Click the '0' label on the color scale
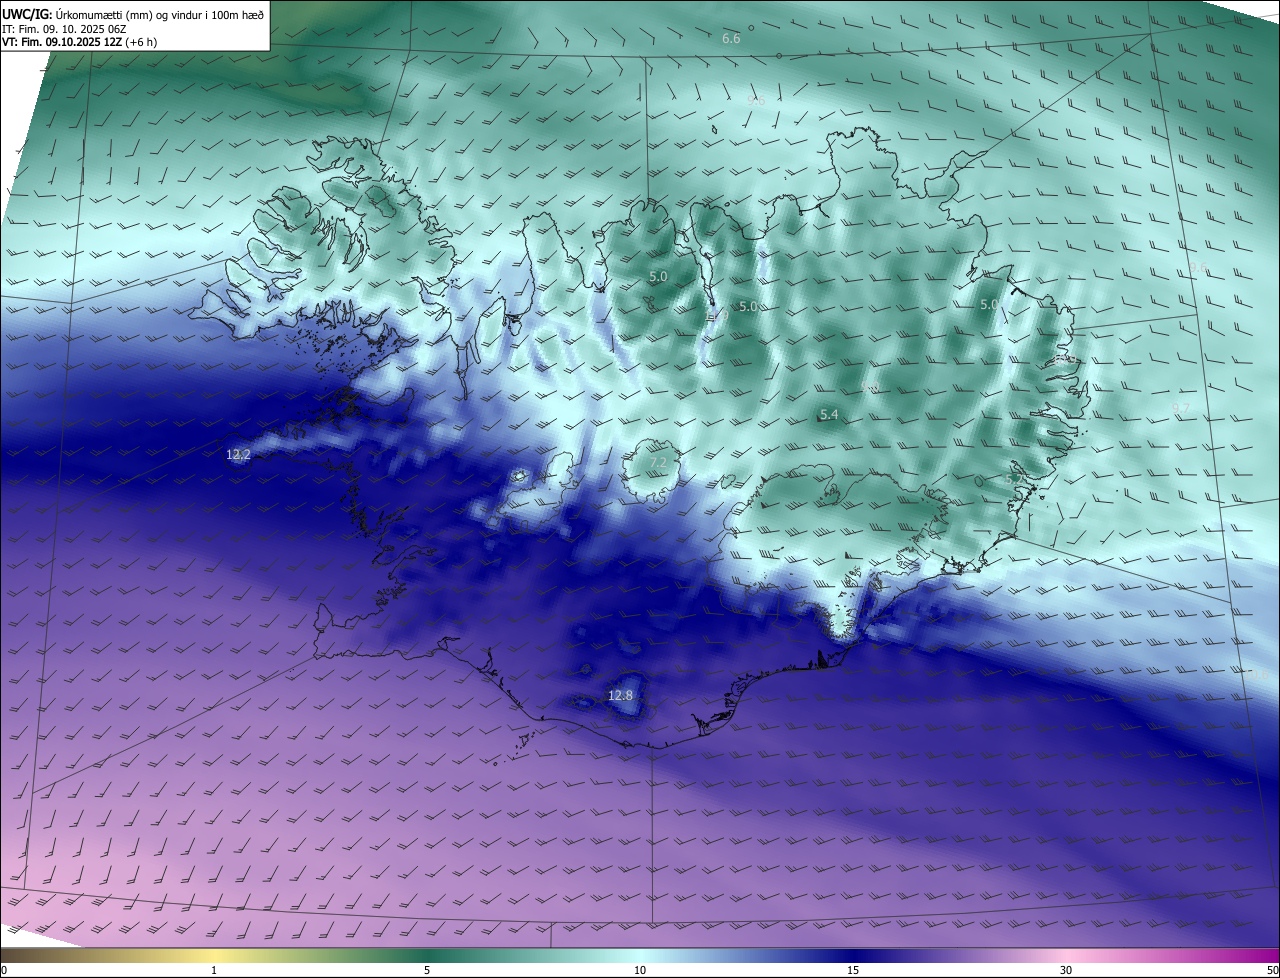Viewport: 1280px width, 978px height. click(4, 970)
